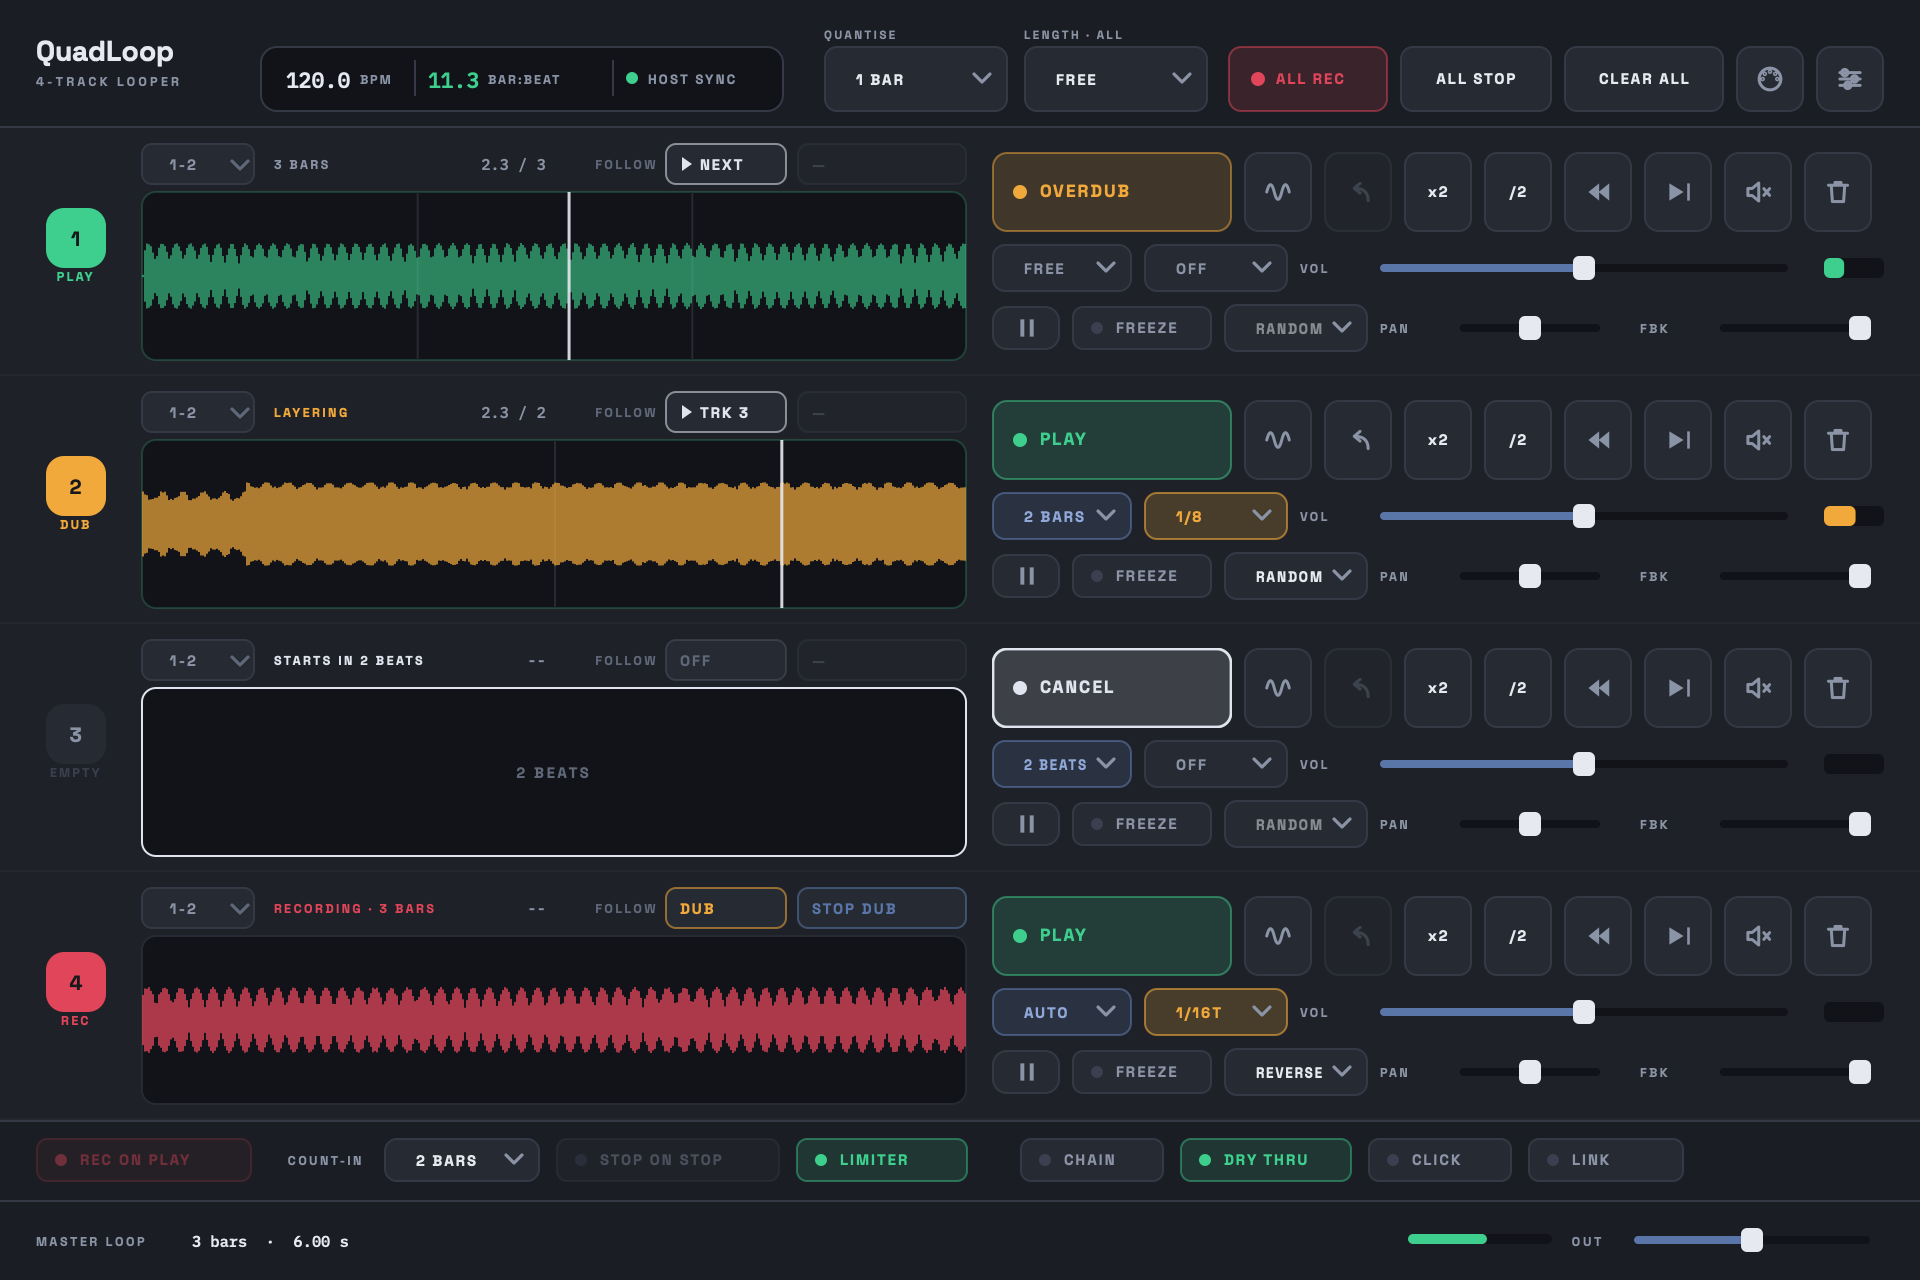Image resolution: width=1920 pixels, height=1280 pixels.
Task: Open the settings sliders icon in header
Action: coord(1849,79)
